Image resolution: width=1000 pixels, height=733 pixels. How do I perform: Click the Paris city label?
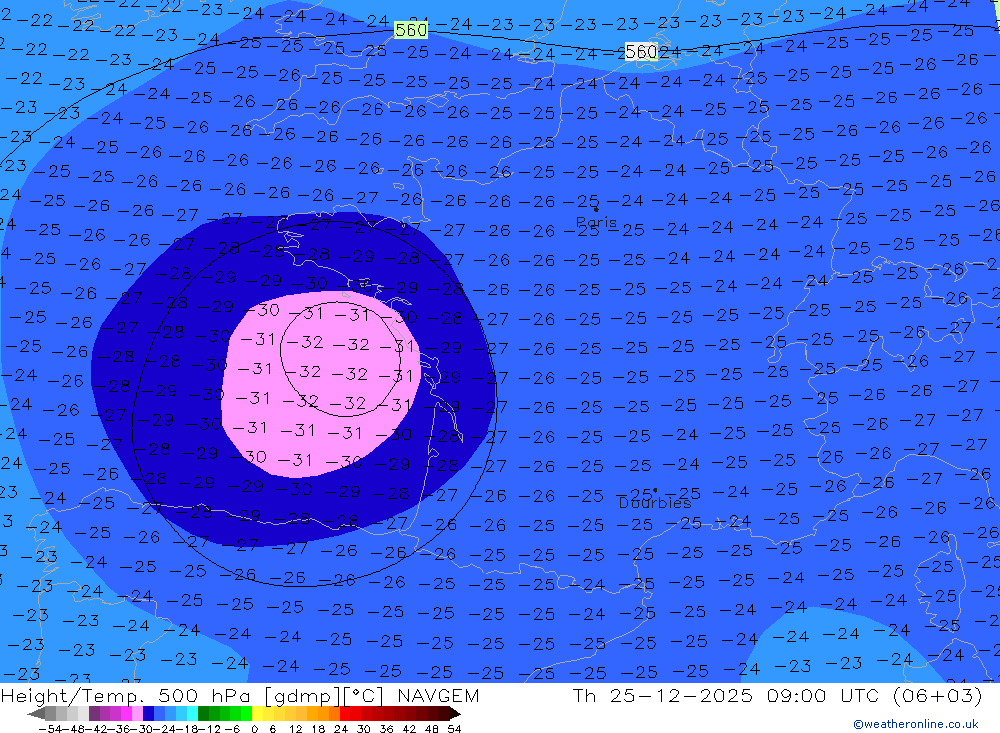click(x=596, y=223)
